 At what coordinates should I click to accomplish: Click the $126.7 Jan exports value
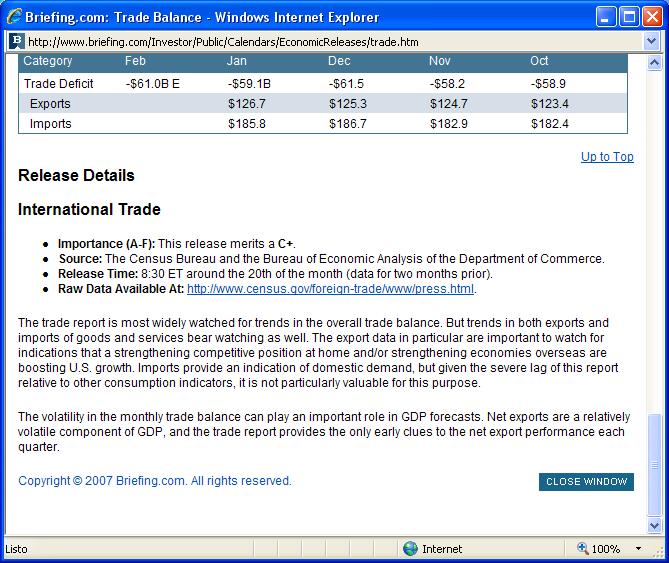point(247,104)
